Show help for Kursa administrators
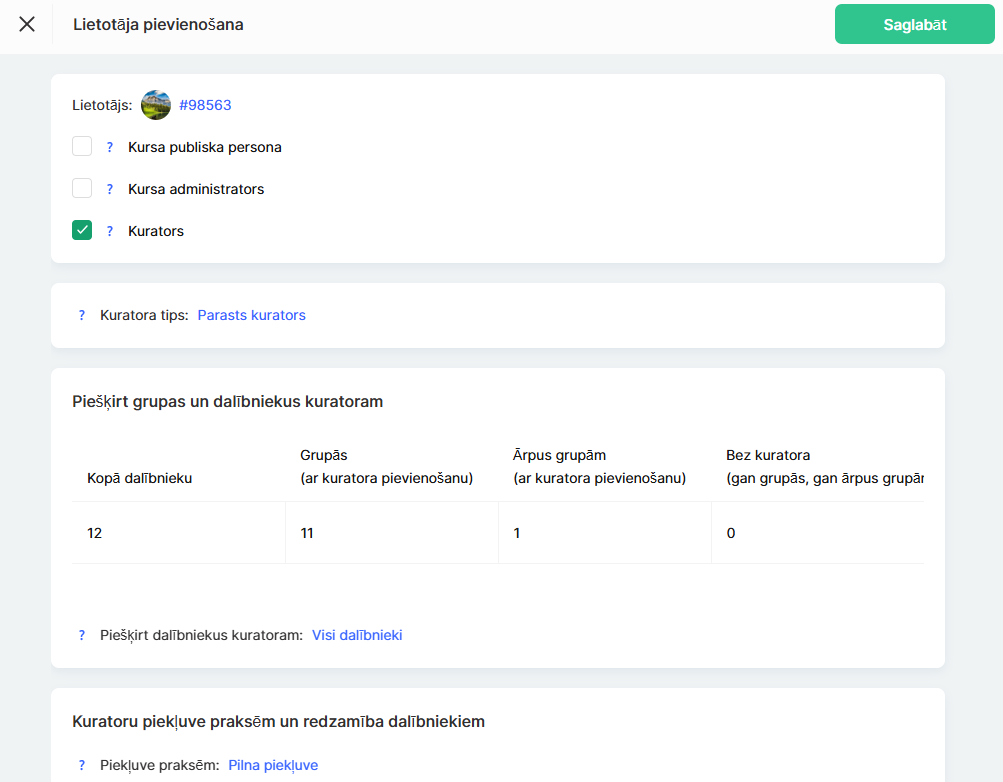The image size is (1003, 782). (x=110, y=189)
